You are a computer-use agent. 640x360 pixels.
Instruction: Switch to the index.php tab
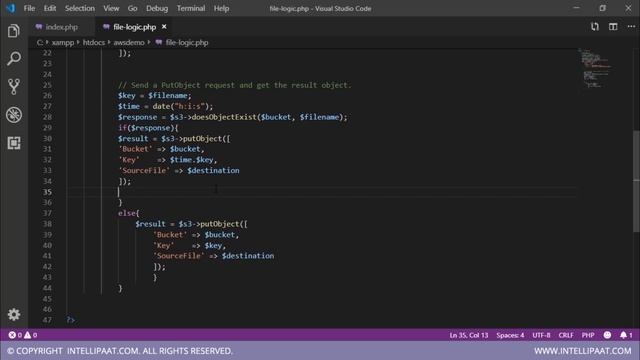(x=61, y=27)
